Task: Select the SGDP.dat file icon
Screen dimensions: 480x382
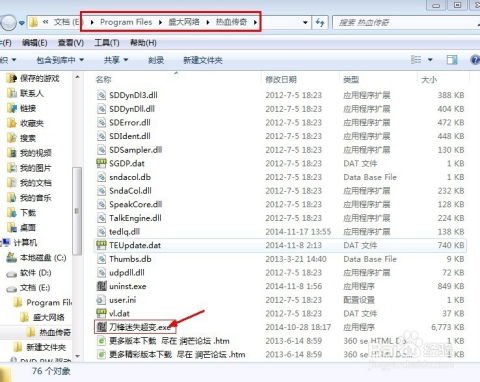Action: point(101,163)
